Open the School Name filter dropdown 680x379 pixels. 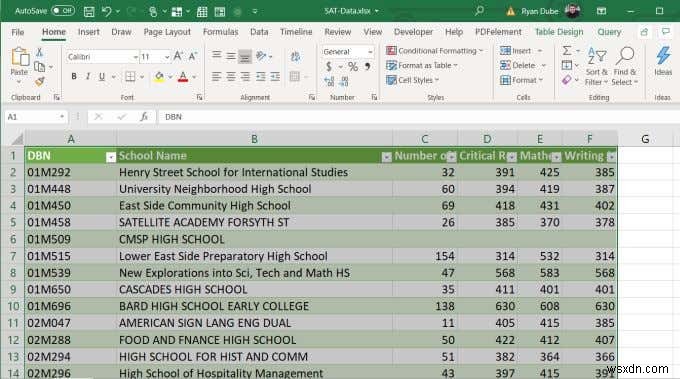386,157
